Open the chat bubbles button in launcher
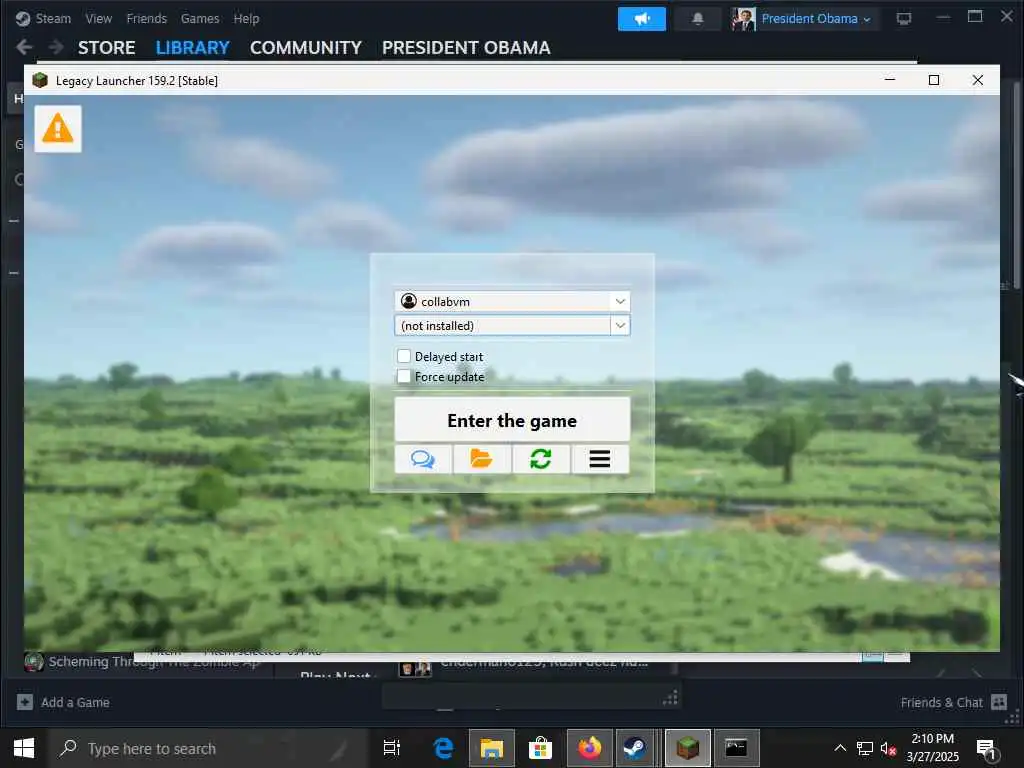The image size is (1024, 768). coord(423,459)
